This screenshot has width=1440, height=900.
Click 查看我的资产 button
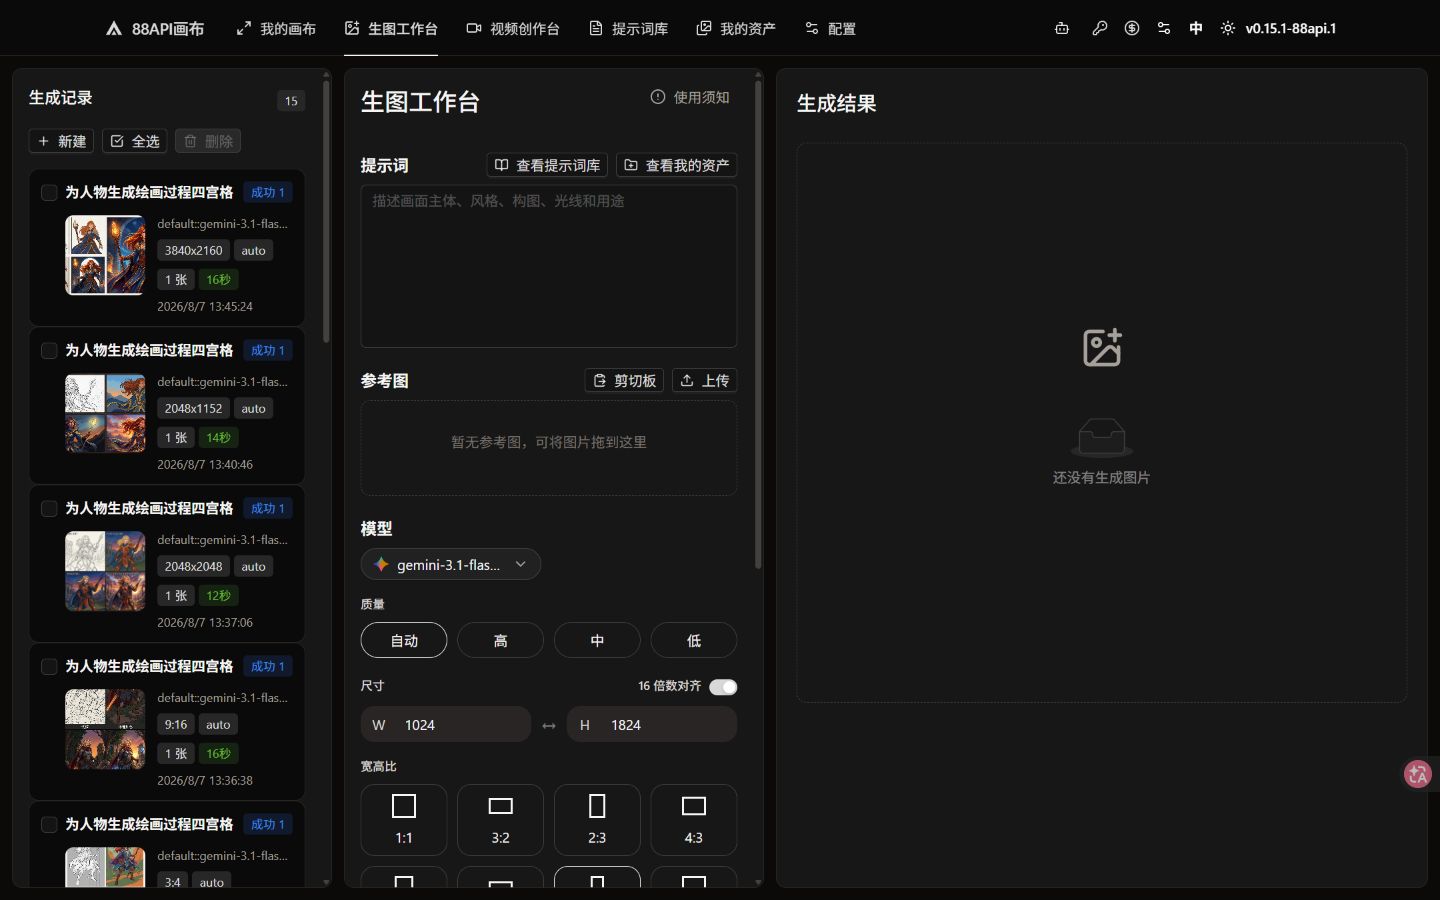[x=677, y=165]
